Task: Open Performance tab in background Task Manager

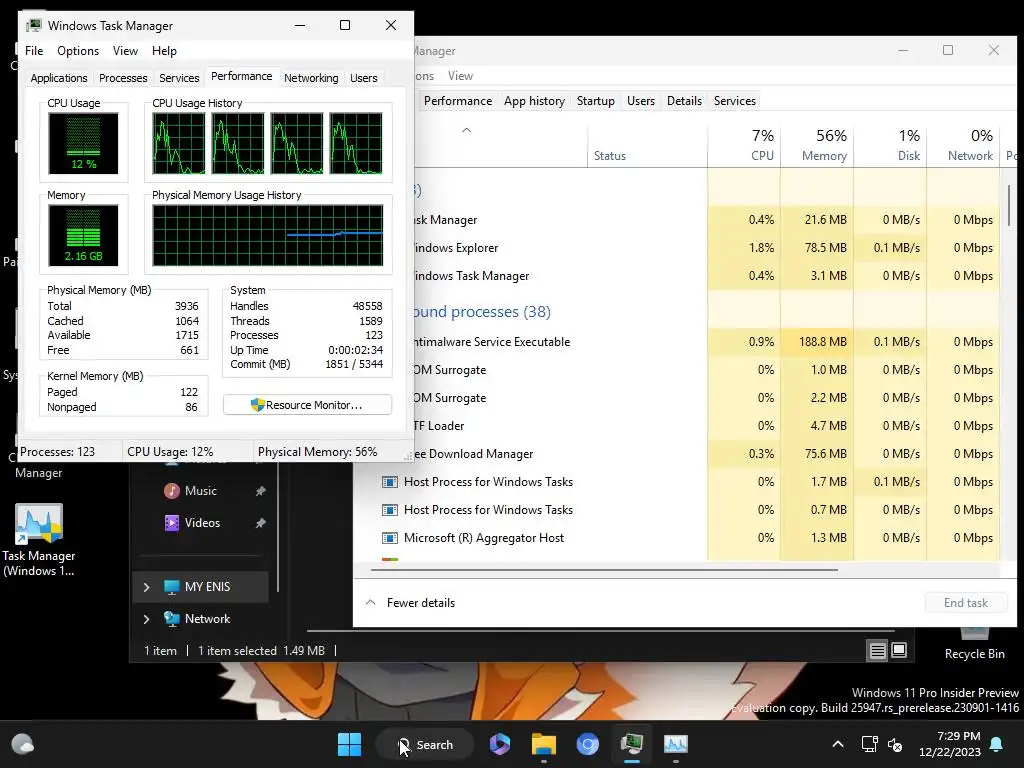Action: [457, 101]
